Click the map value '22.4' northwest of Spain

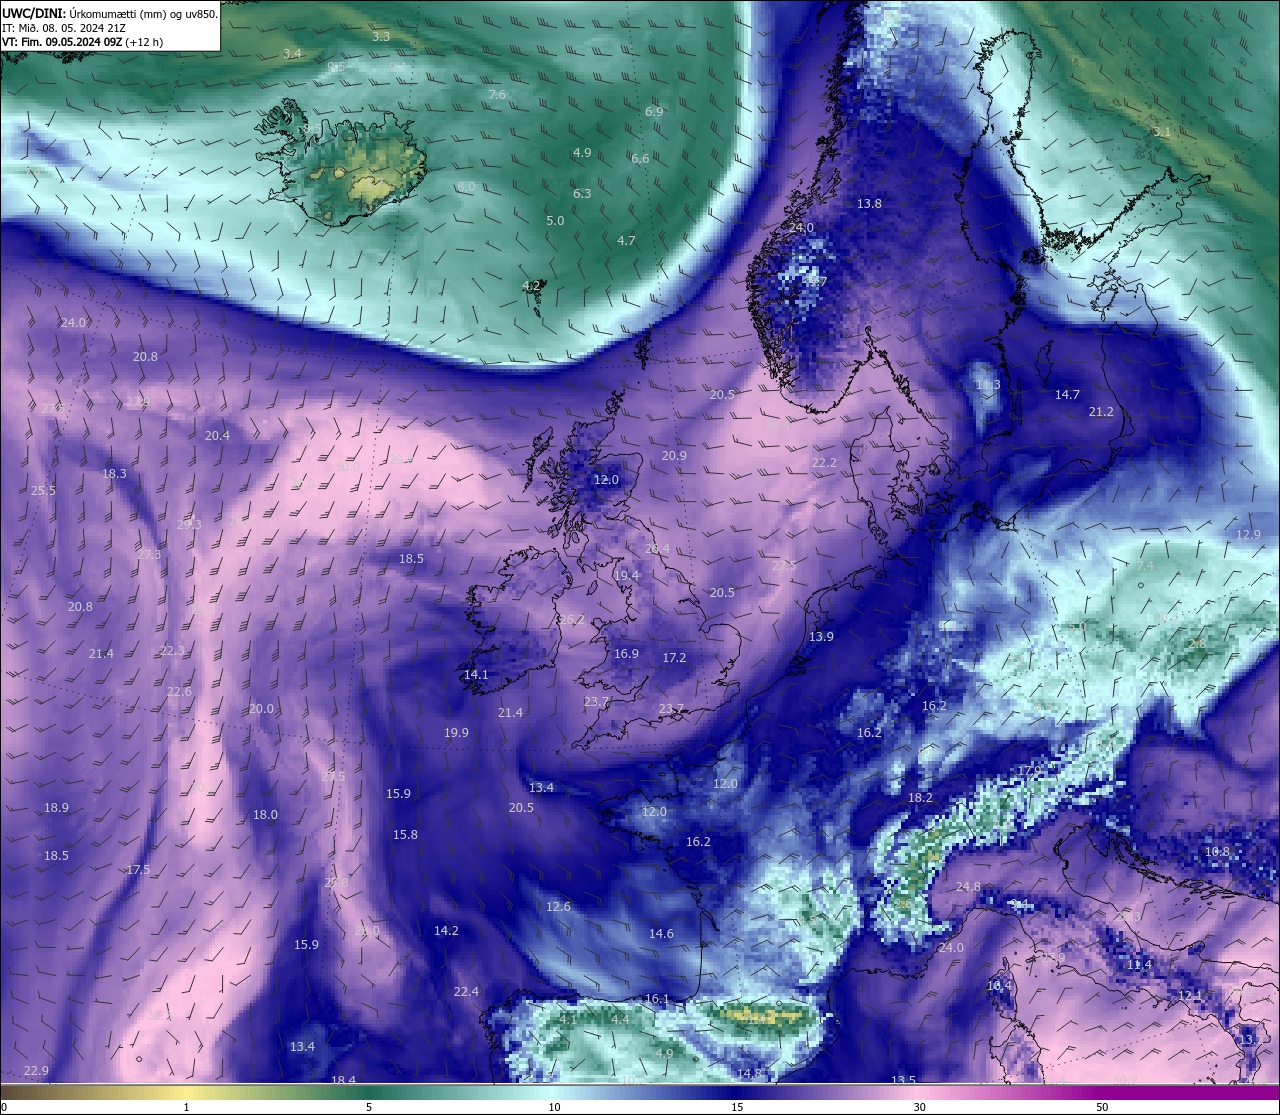tap(466, 992)
